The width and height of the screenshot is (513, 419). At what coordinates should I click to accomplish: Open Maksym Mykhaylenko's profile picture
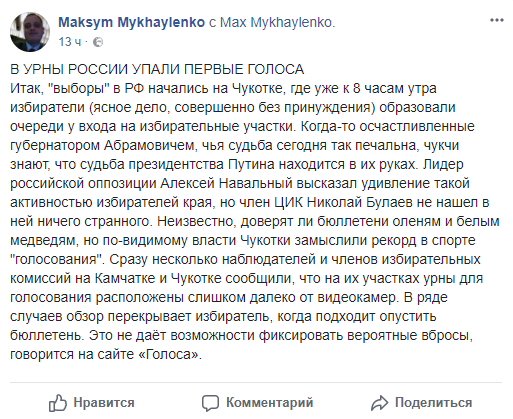30,32
